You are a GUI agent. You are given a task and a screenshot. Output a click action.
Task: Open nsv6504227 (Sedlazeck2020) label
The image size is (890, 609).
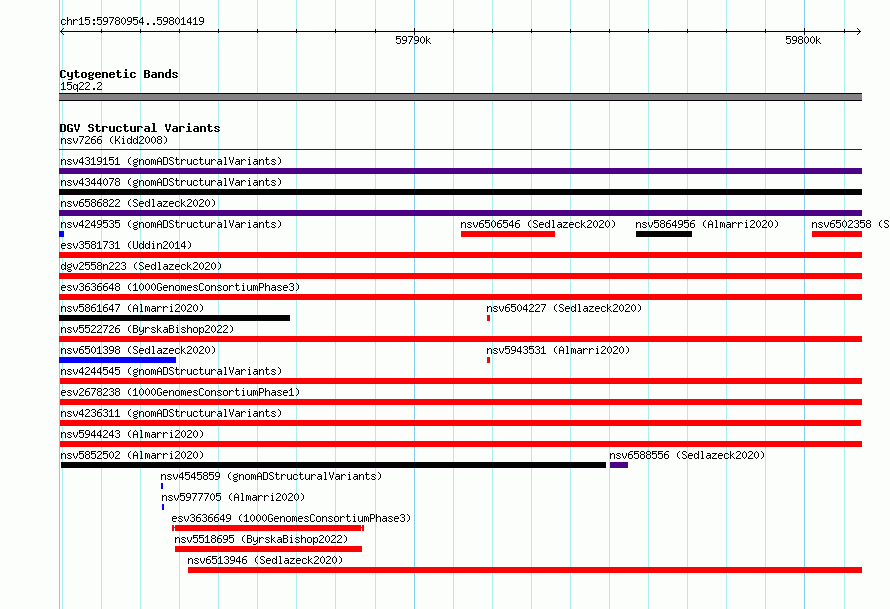[564, 308]
